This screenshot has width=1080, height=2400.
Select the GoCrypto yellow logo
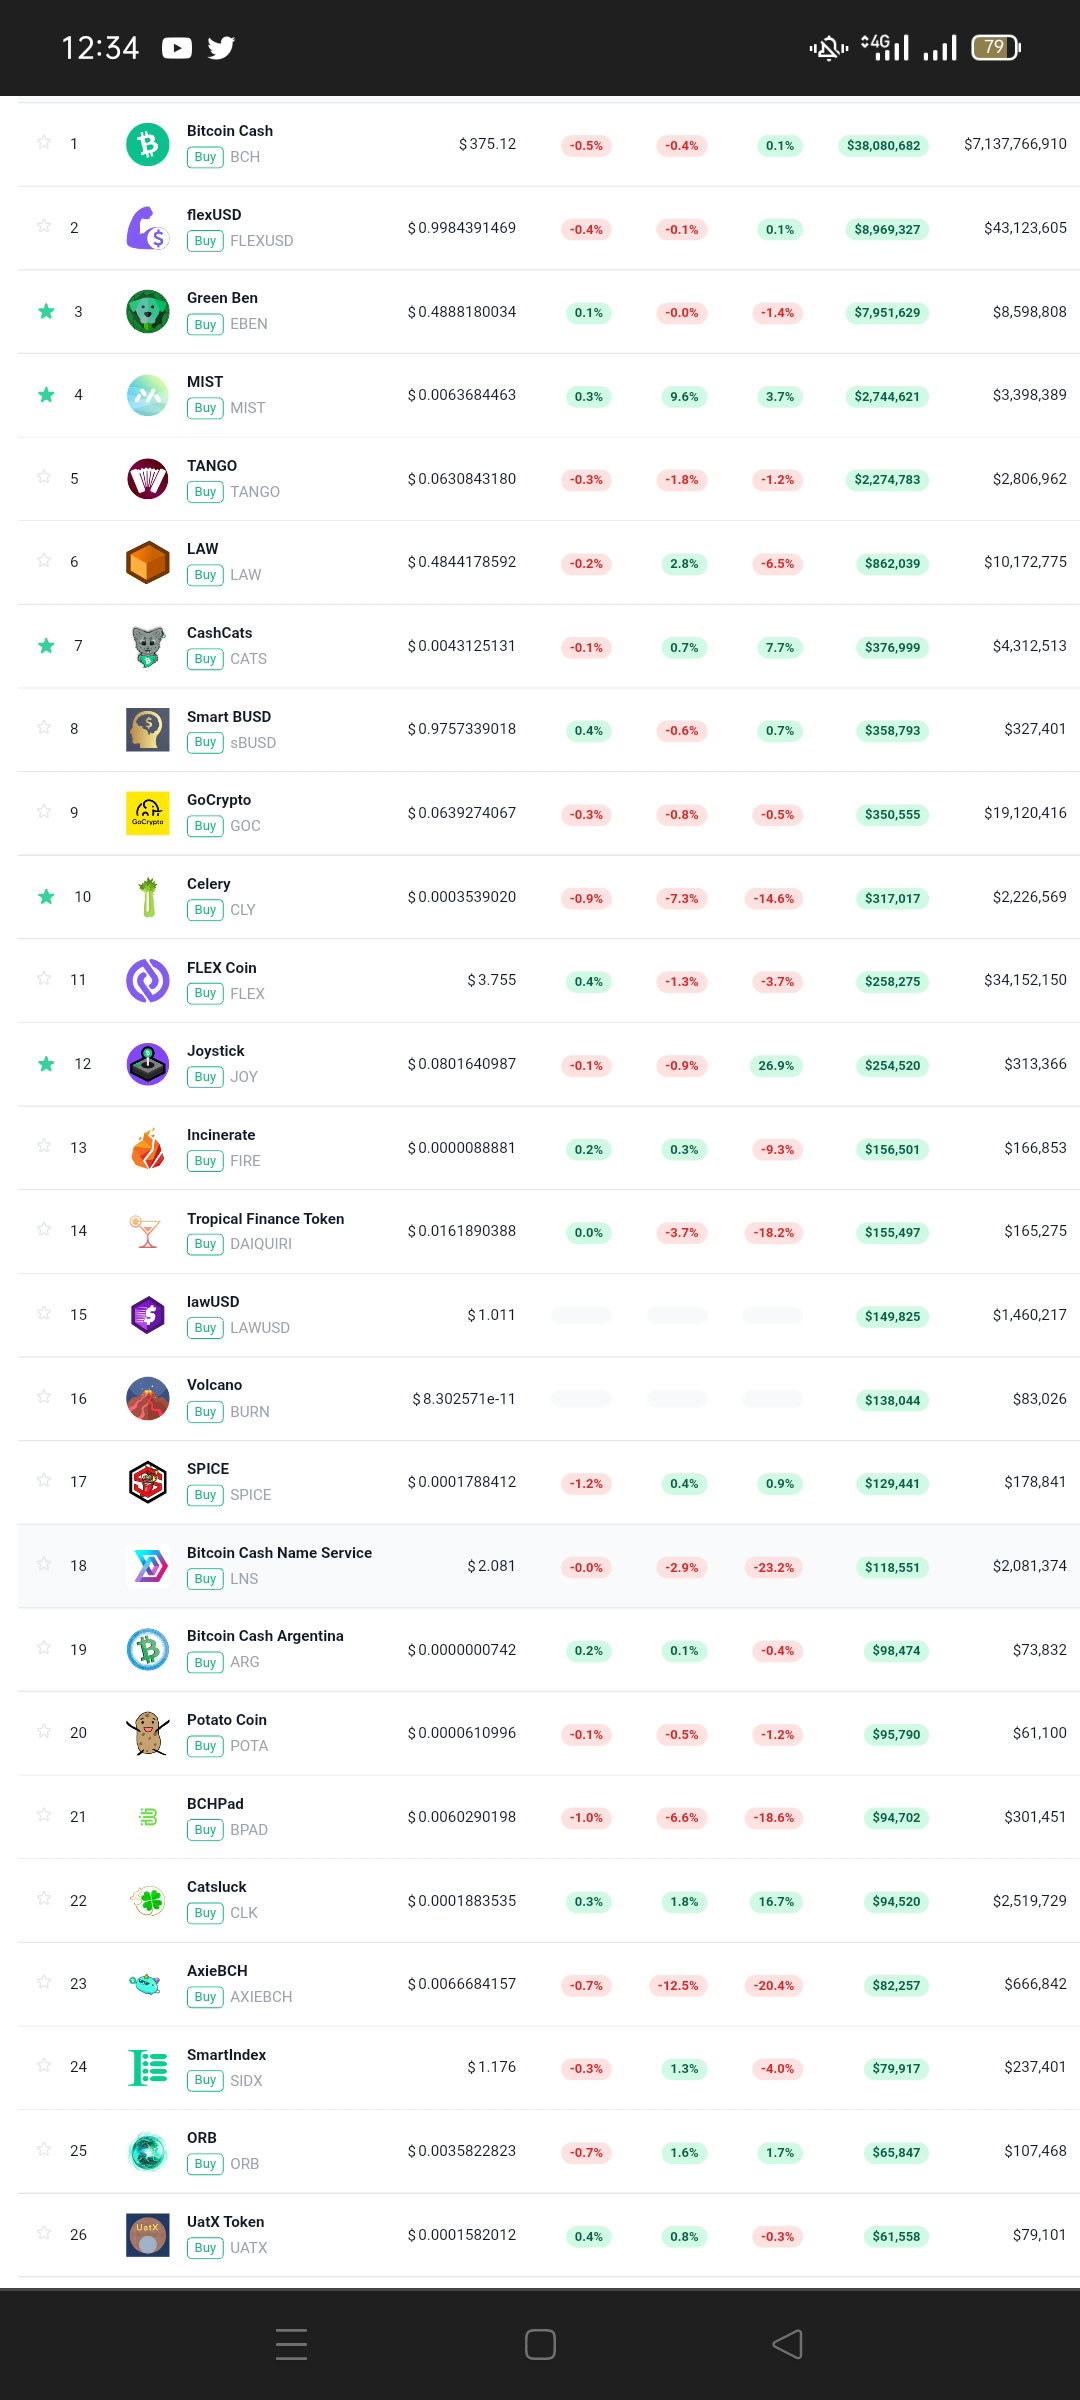coord(148,813)
